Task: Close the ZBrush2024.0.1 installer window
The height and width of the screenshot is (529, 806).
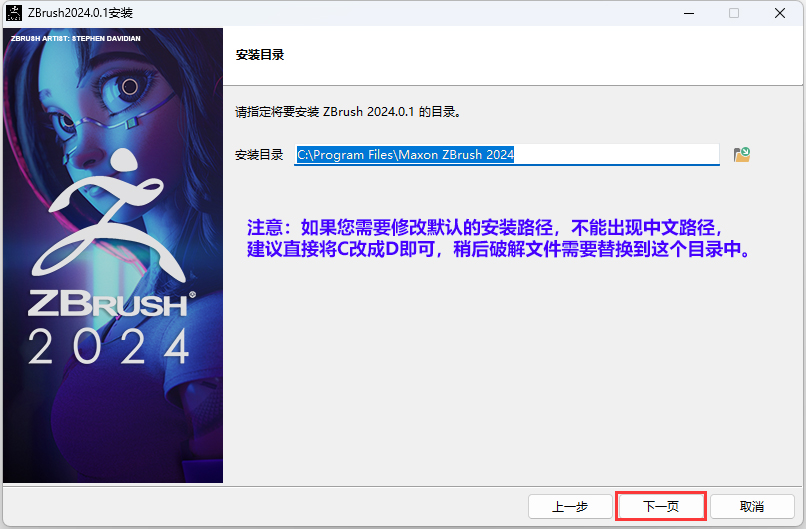Action: 780,13
